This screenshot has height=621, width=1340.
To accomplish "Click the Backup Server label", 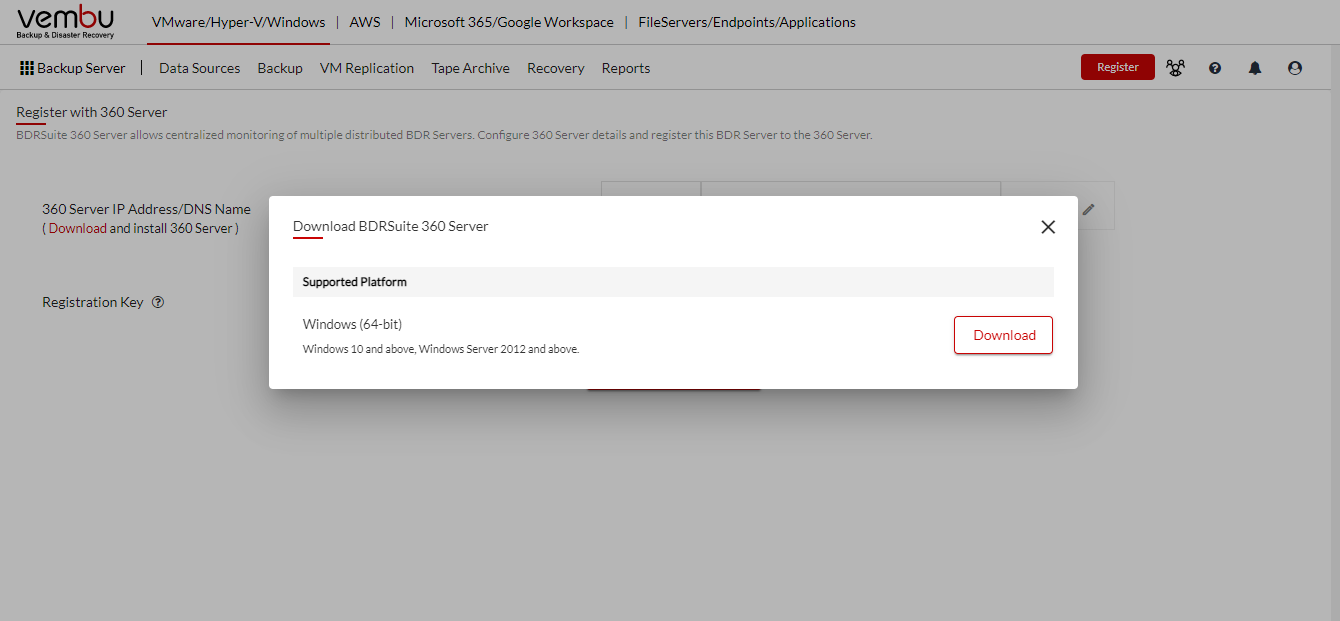I will pyautogui.click(x=81, y=68).
